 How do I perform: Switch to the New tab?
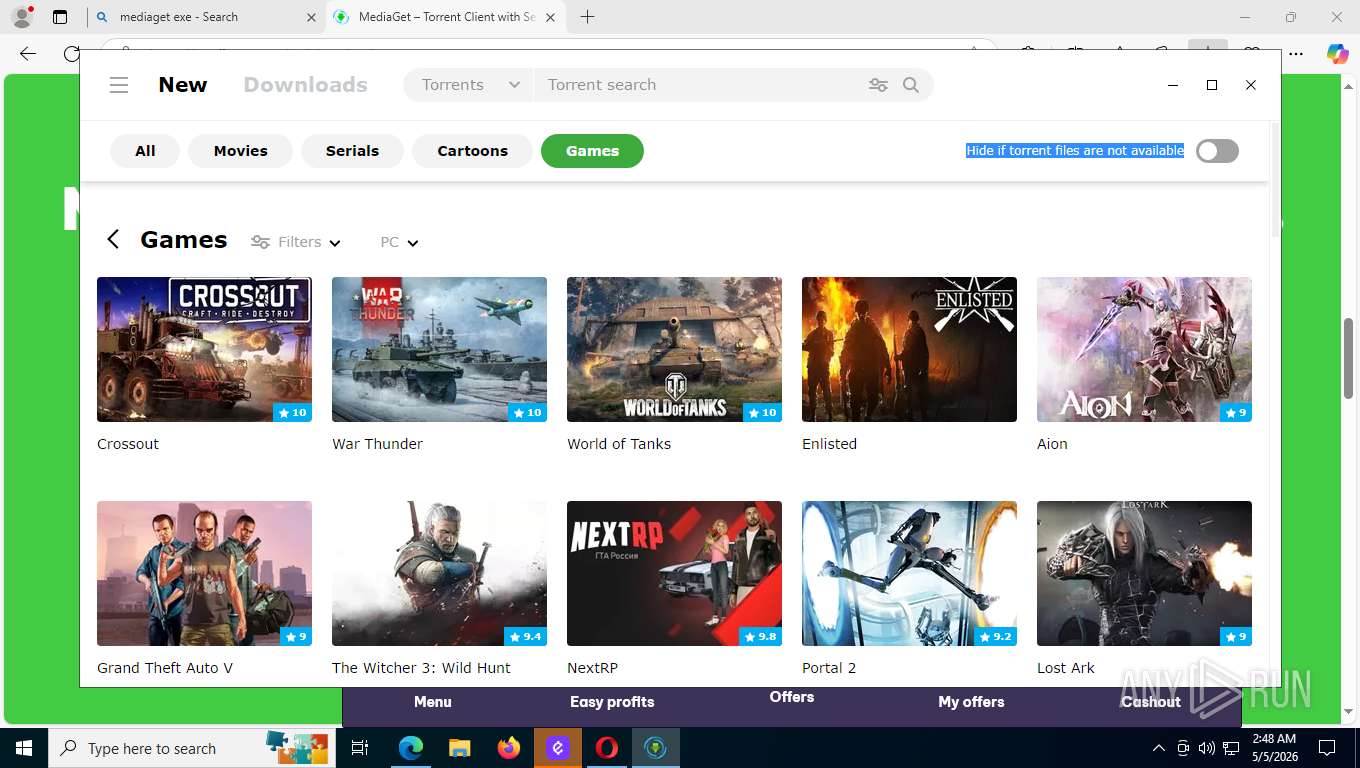pyautogui.click(x=183, y=85)
